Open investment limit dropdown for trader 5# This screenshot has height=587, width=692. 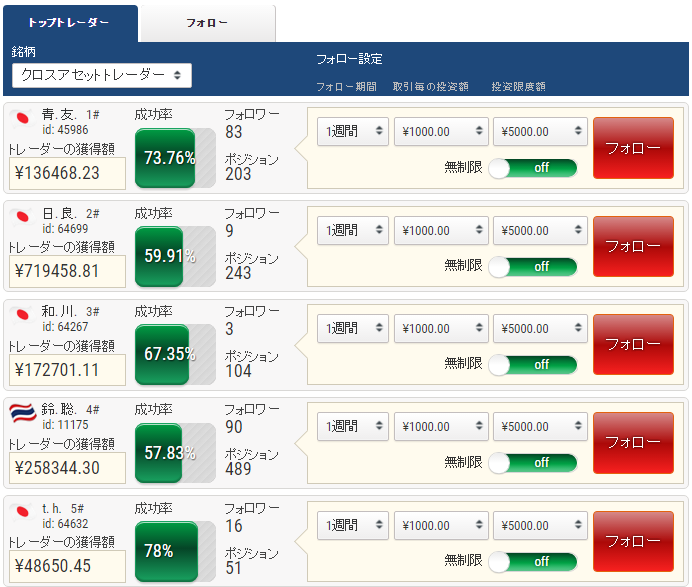point(540,525)
